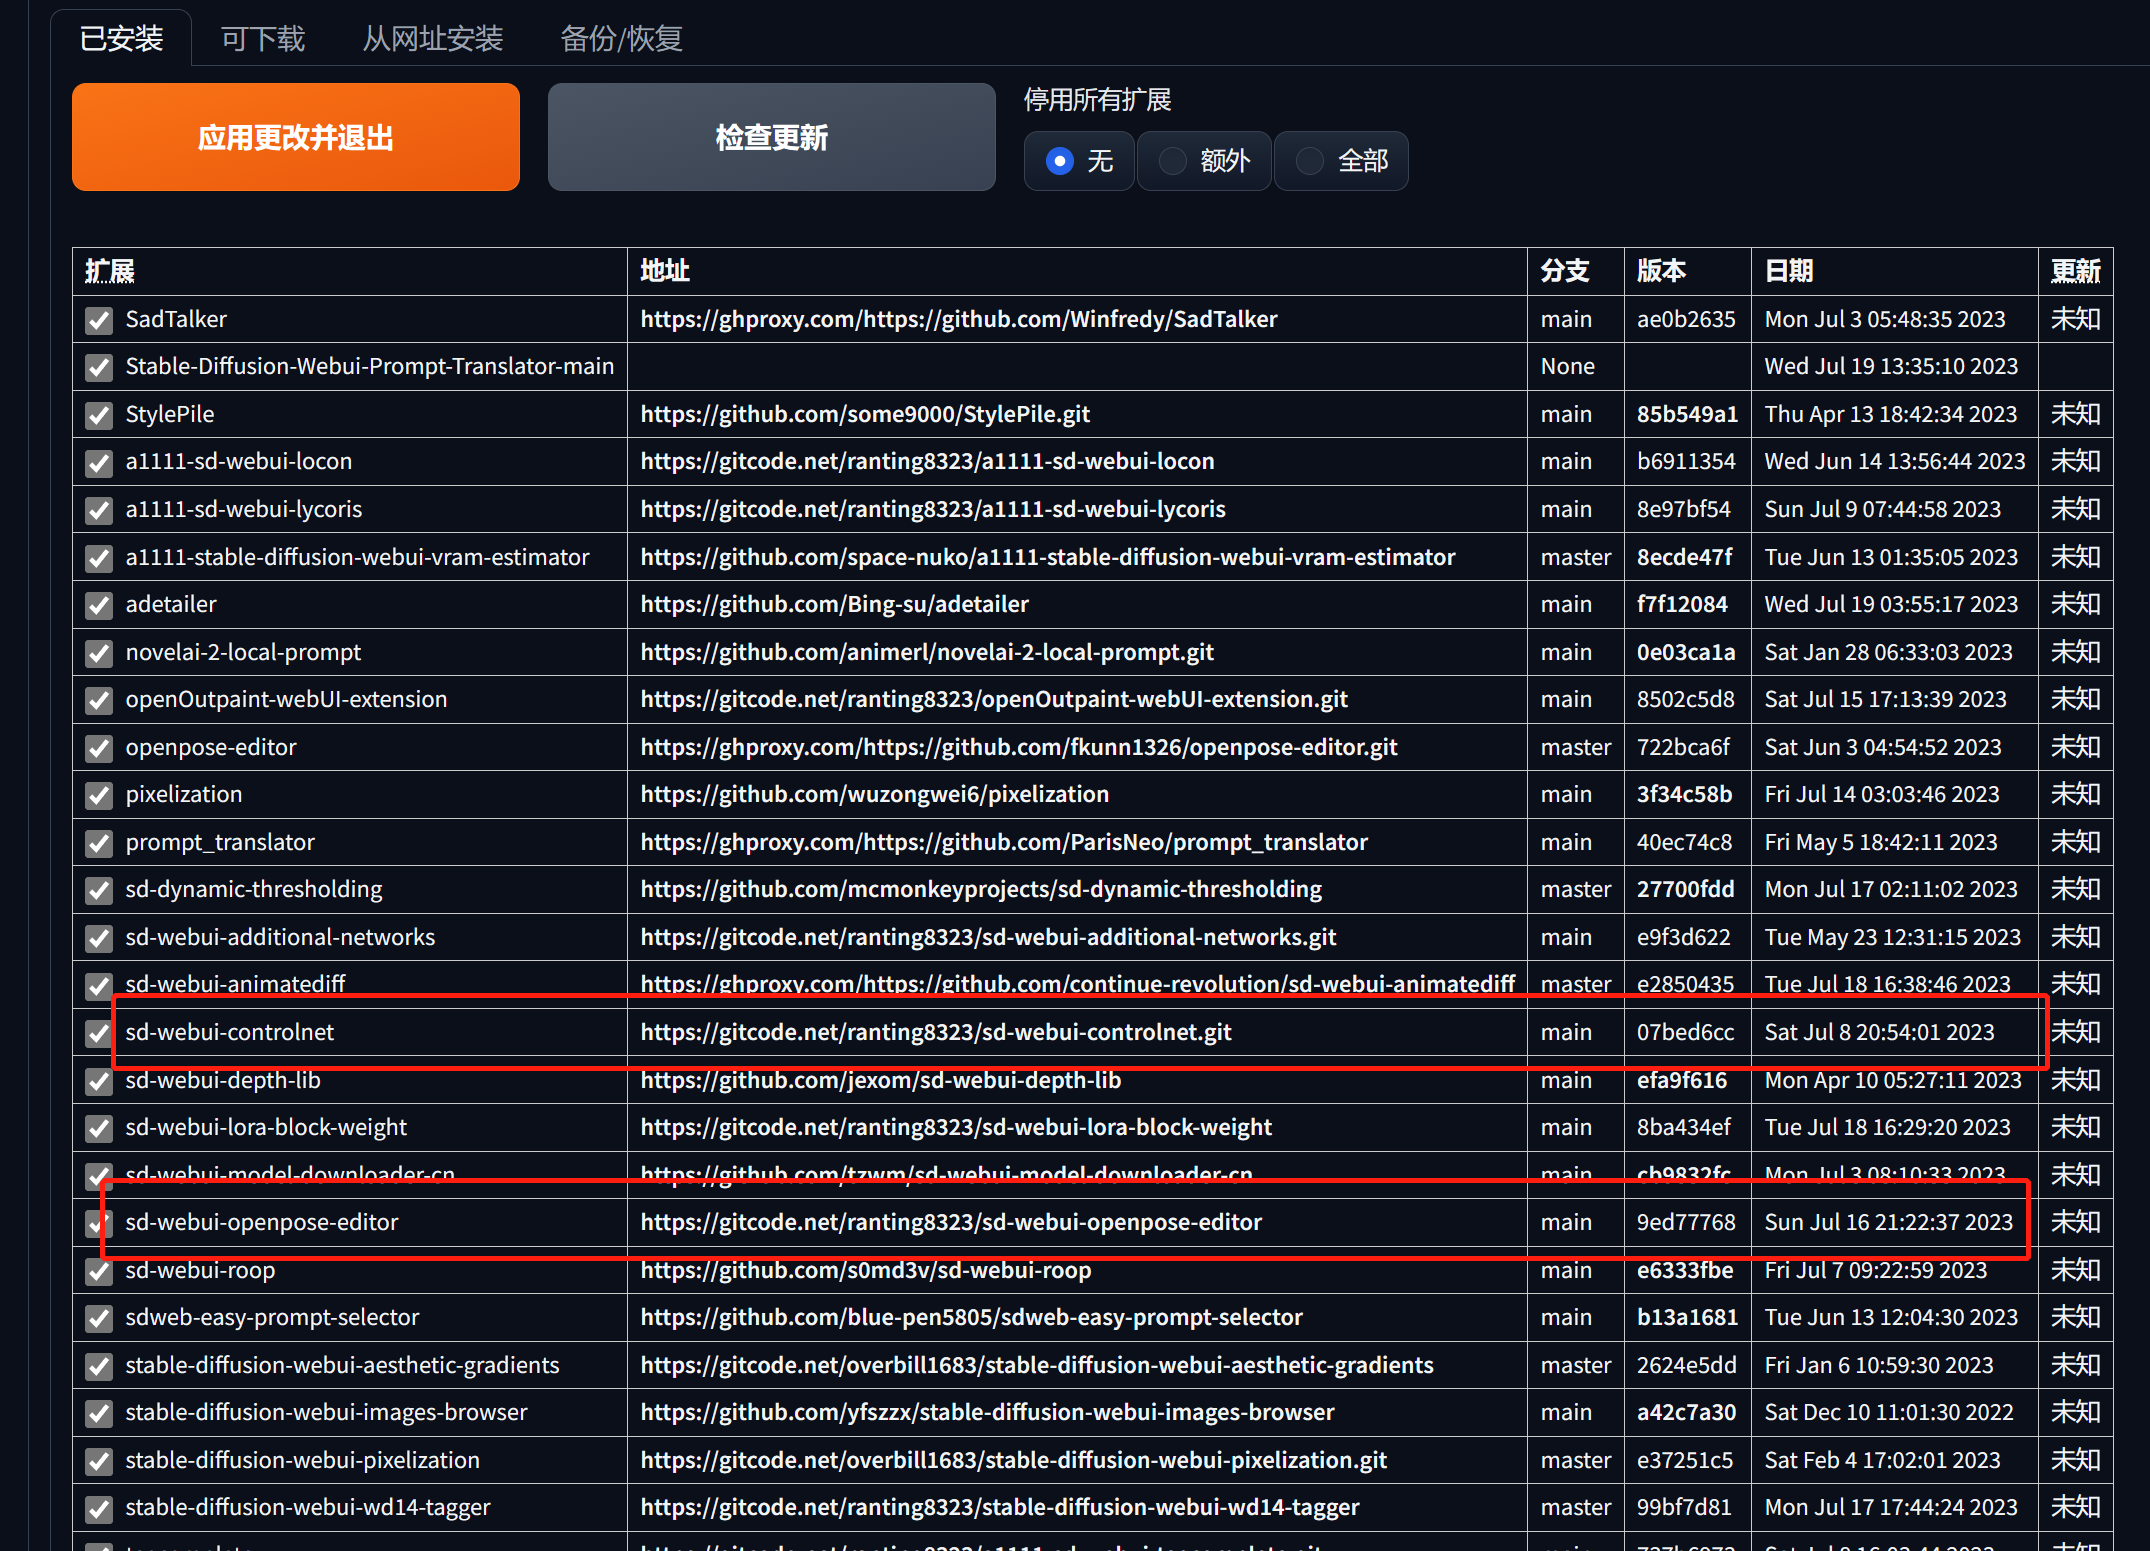The height and width of the screenshot is (1551, 2150).
Task: Open the sd-webui-depth-lib link
Action: click(x=881, y=1080)
